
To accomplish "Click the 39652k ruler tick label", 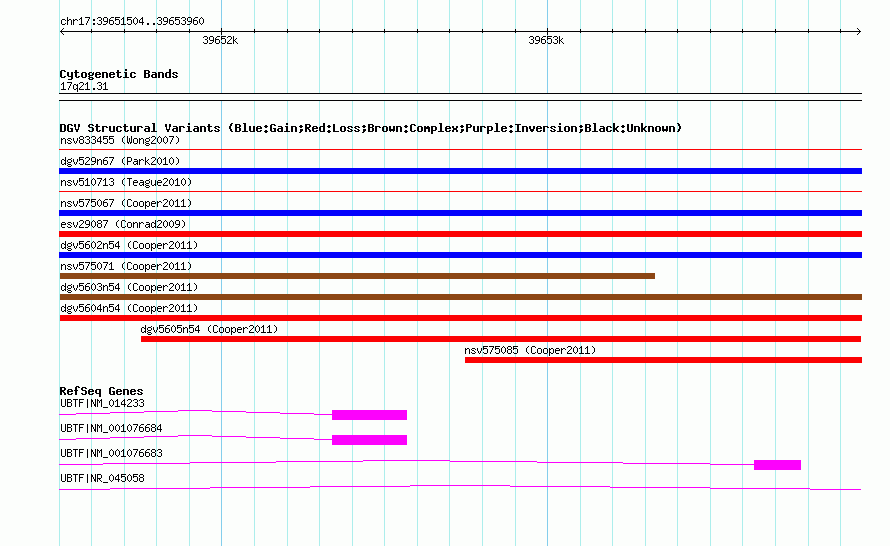I will point(220,40).
